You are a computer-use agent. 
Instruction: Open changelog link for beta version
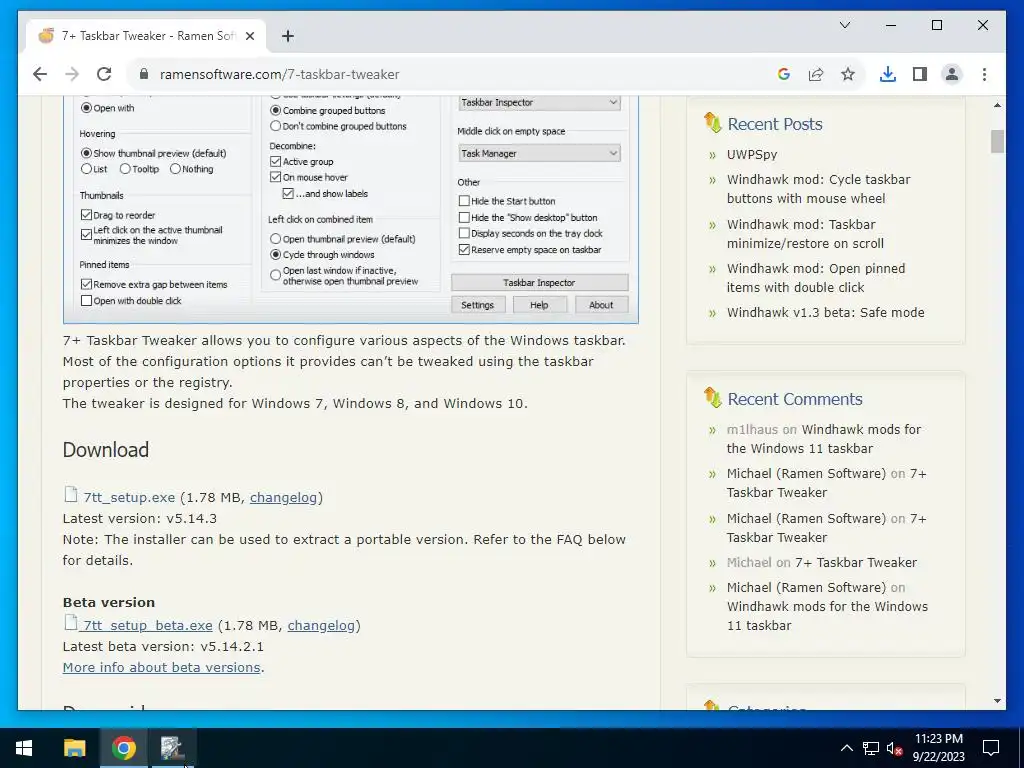[321, 626]
